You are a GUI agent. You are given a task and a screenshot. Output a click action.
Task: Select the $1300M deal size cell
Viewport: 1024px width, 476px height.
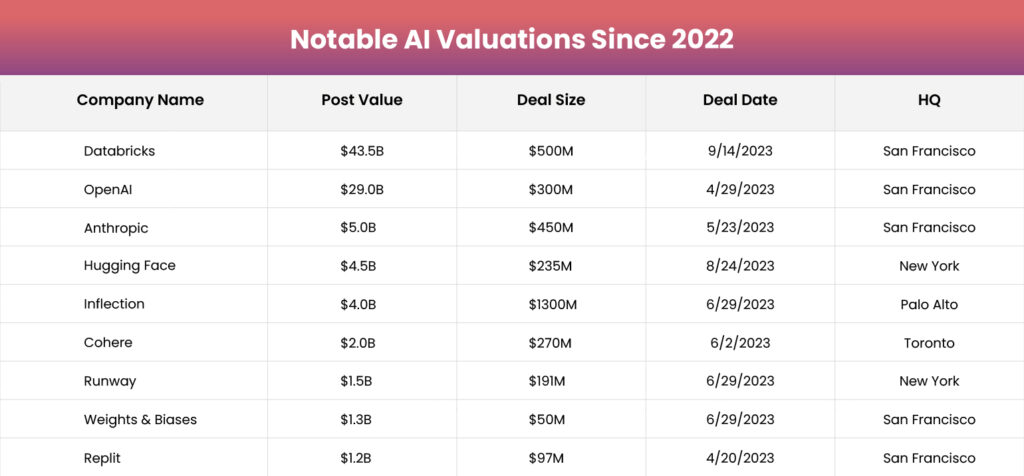(x=551, y=304)
